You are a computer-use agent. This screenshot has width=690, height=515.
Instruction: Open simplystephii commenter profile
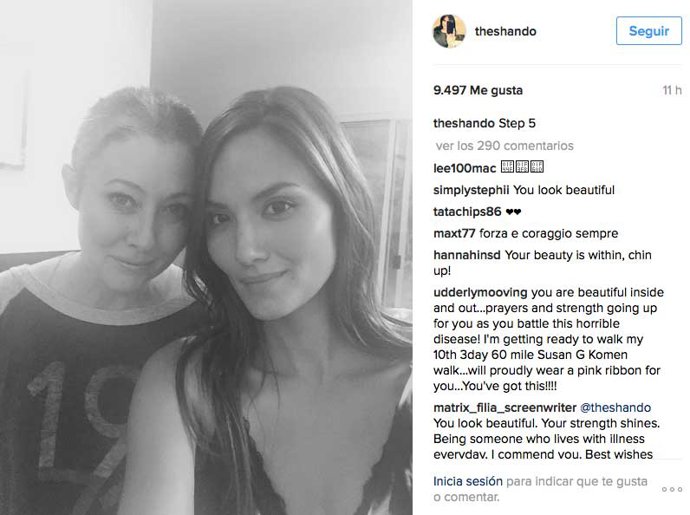471,190
